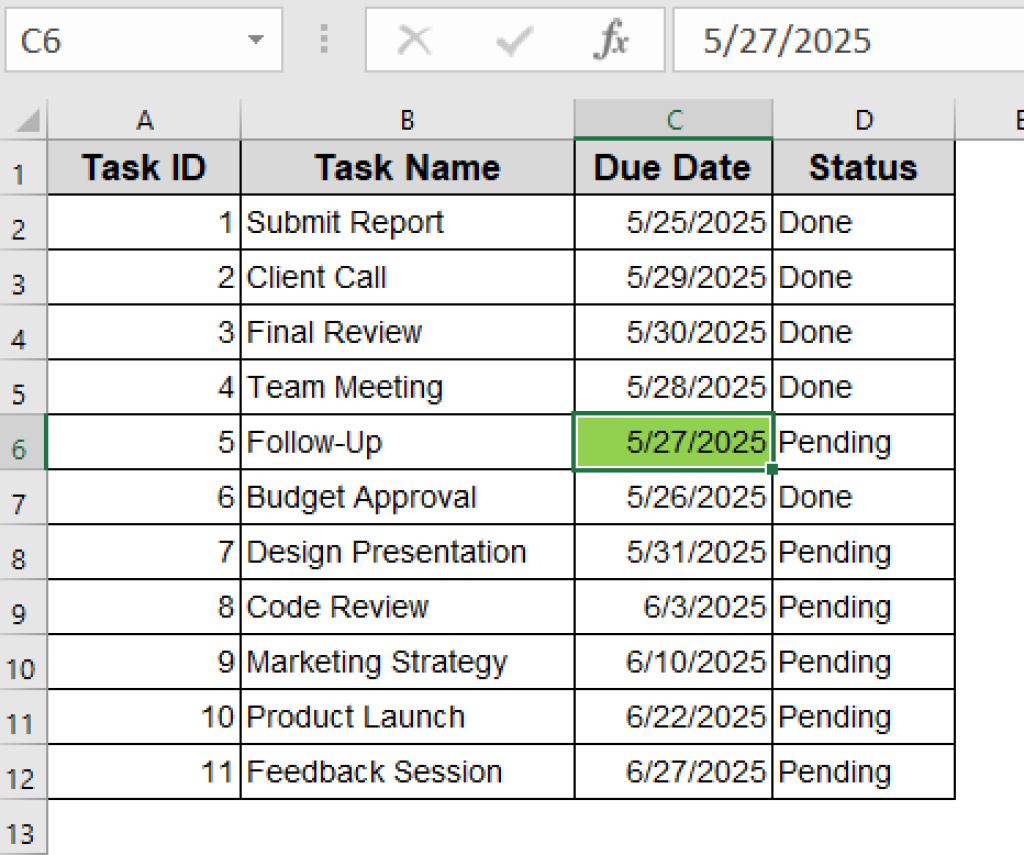
Task: Select row 6 header
Action: (22, 442)
